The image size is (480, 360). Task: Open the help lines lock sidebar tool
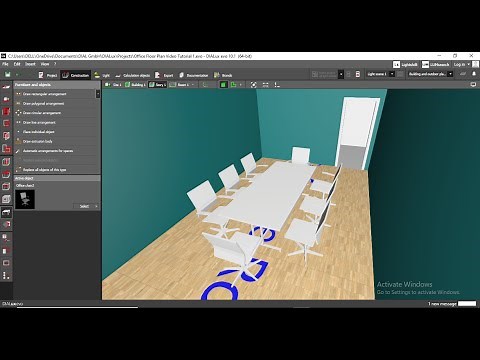[6, 238]
